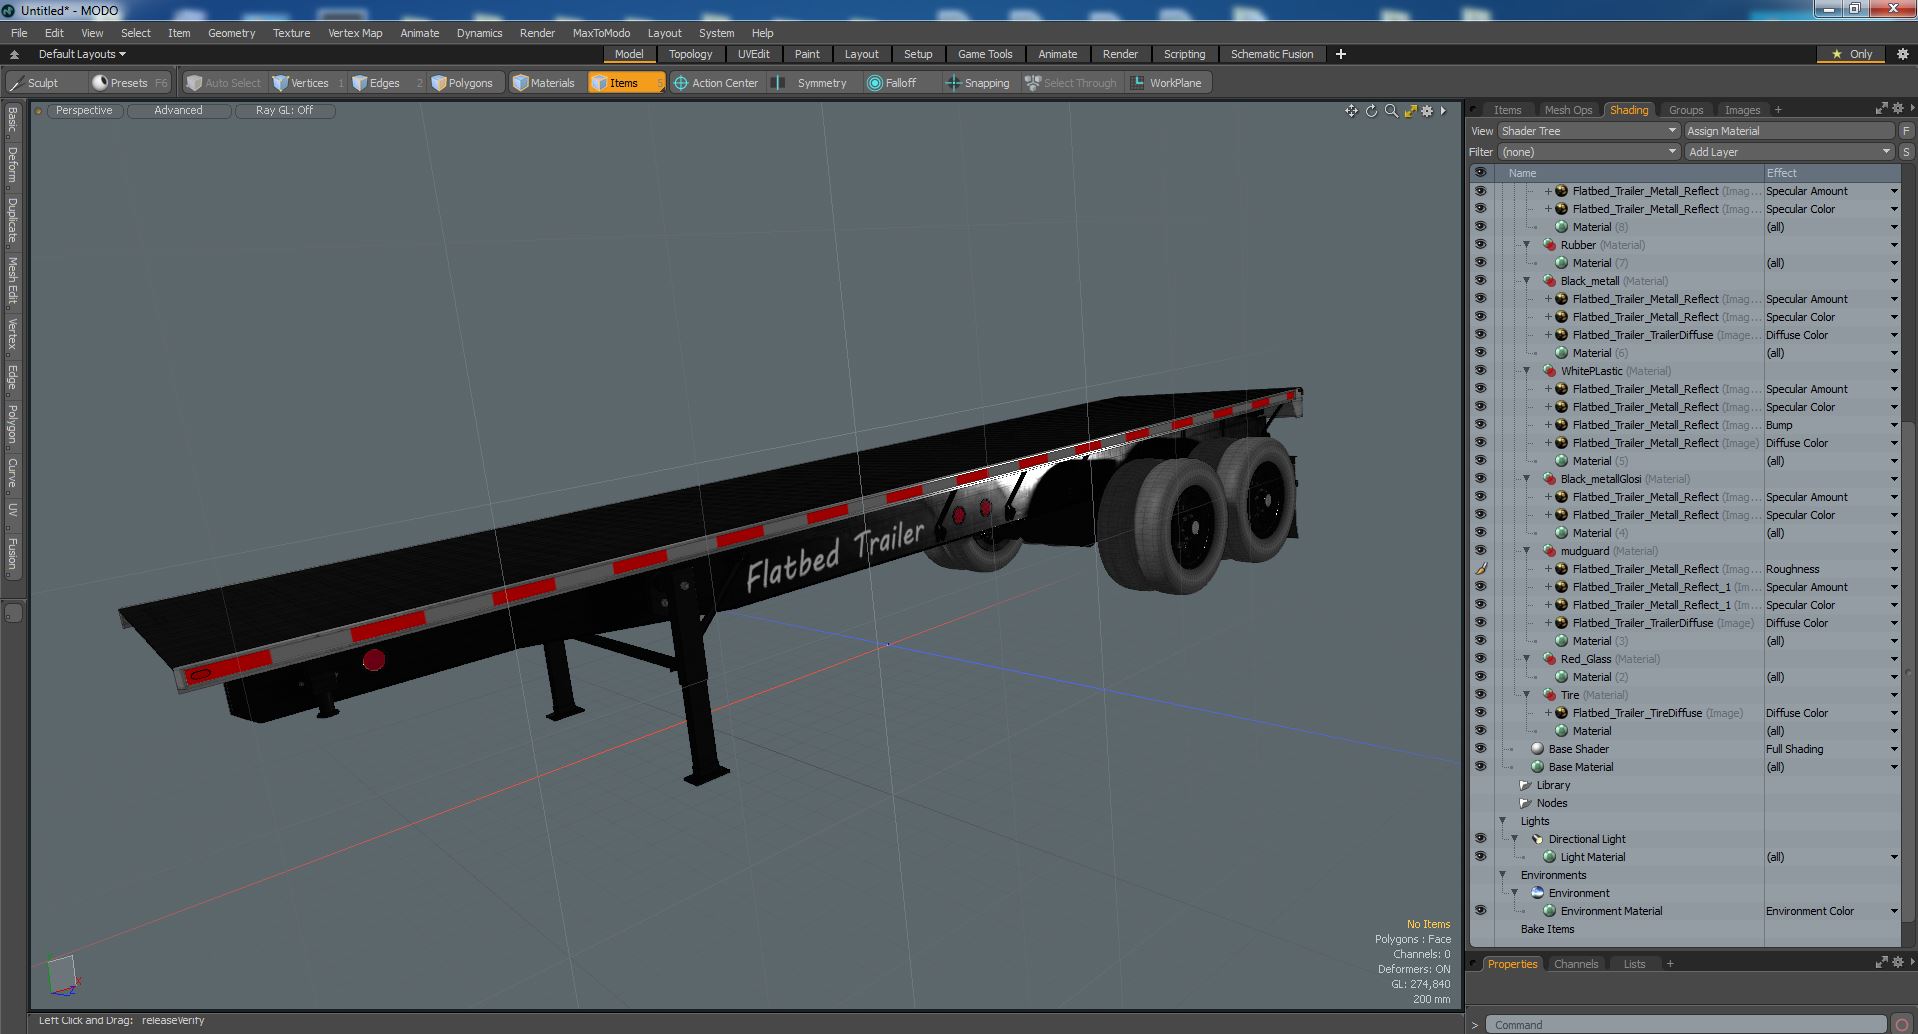Open the Filter (none) dropdown
This screenshot has height=1034, width=1918.
pos(1588,152)
